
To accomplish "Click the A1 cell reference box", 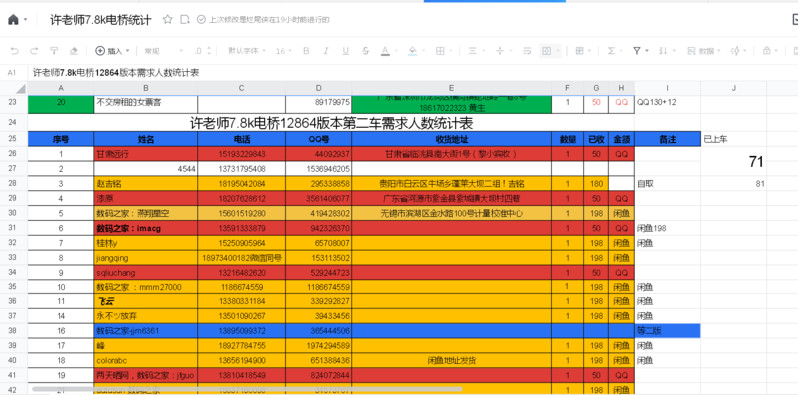I will pos(12,73).
